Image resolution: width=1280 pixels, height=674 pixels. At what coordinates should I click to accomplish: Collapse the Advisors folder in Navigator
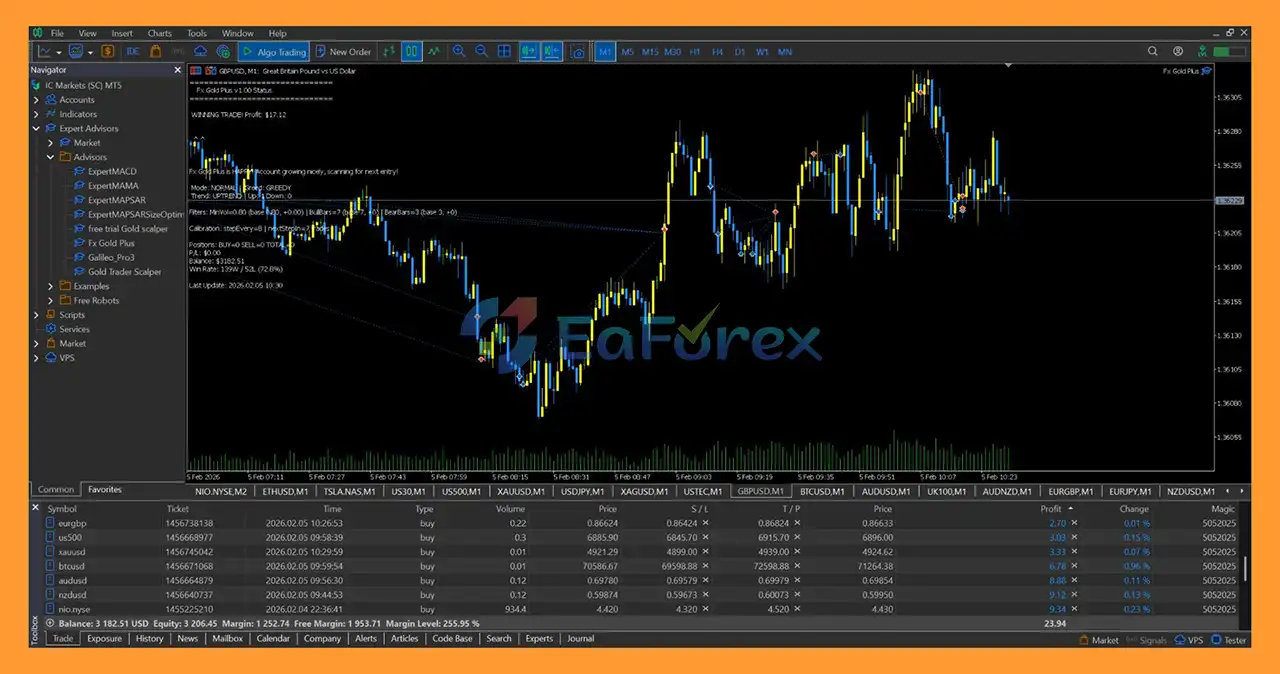tap(51, 157)
